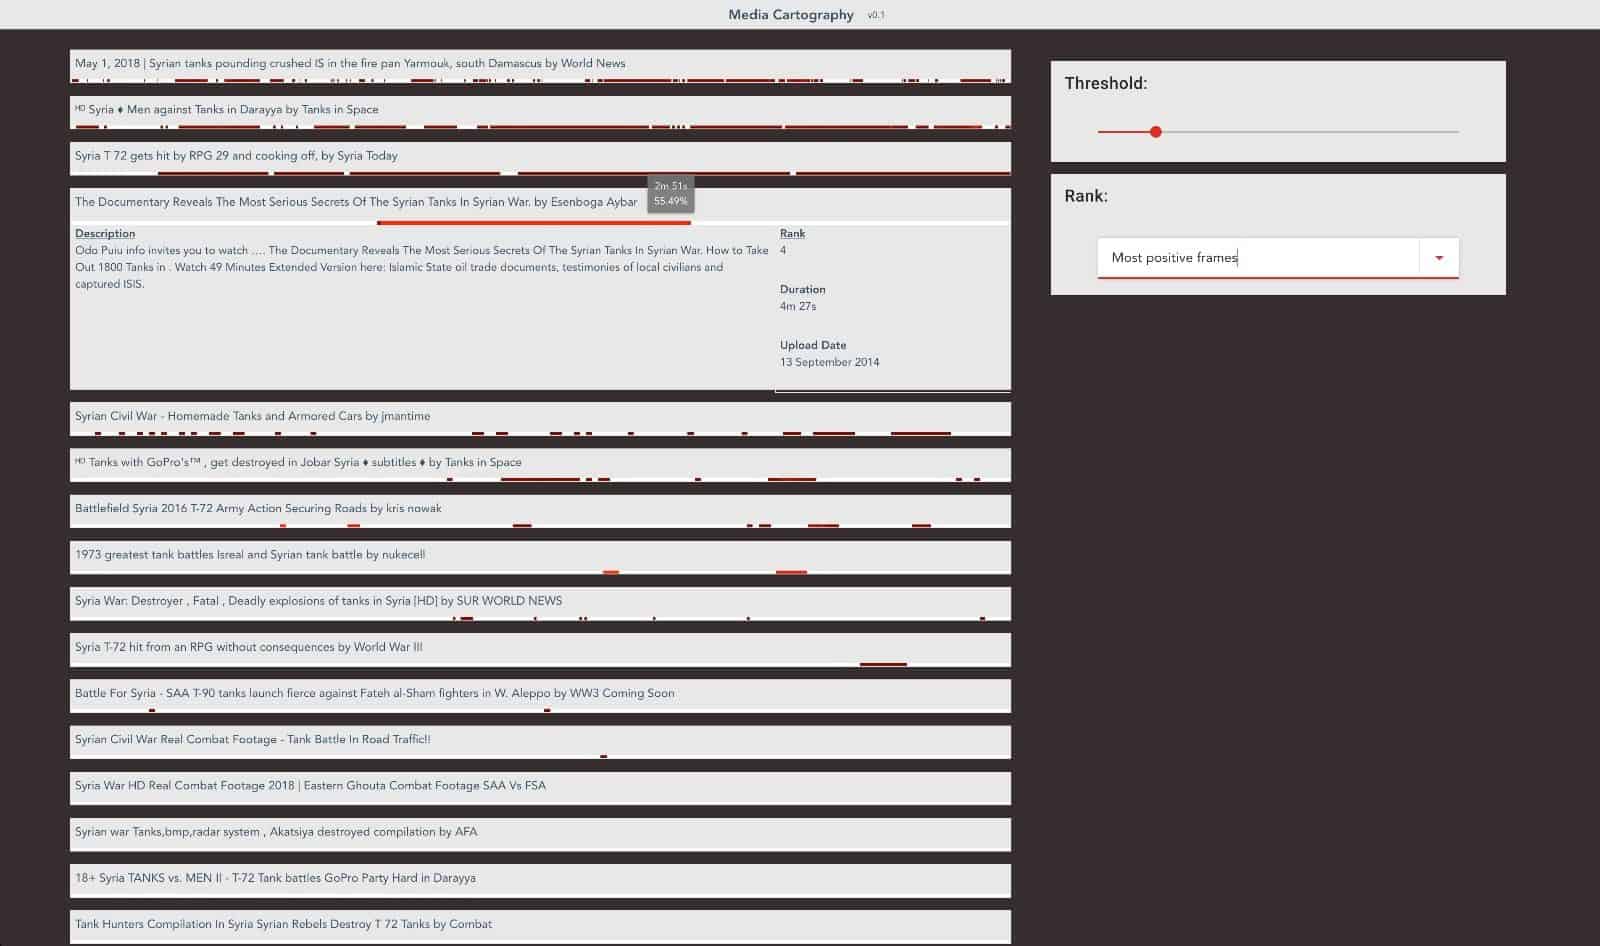Select the Tank Hunters Compilation video
Image resolution: width=1600 pixels, height=946 pixels.
pos(283,924)
